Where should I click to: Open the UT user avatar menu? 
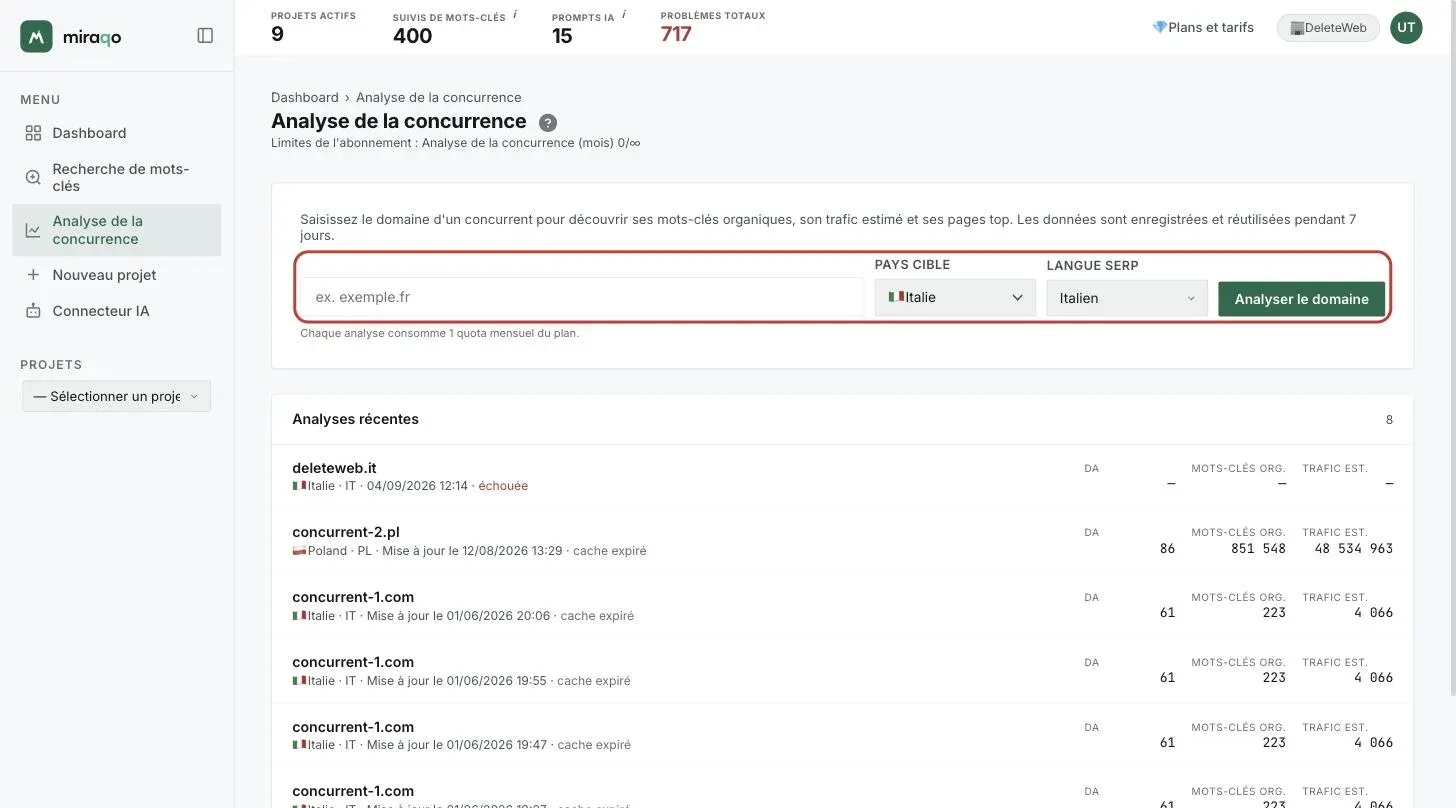(x=1406, y=28)
